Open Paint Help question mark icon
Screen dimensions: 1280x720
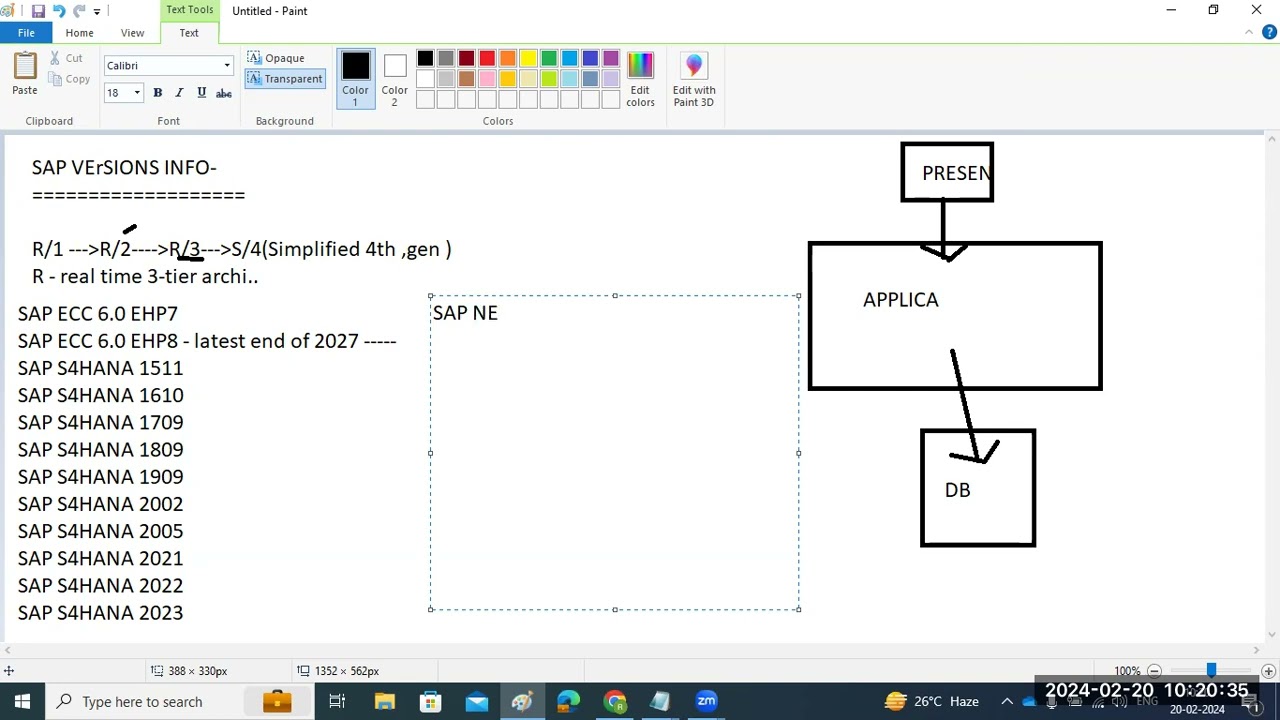1268,33
